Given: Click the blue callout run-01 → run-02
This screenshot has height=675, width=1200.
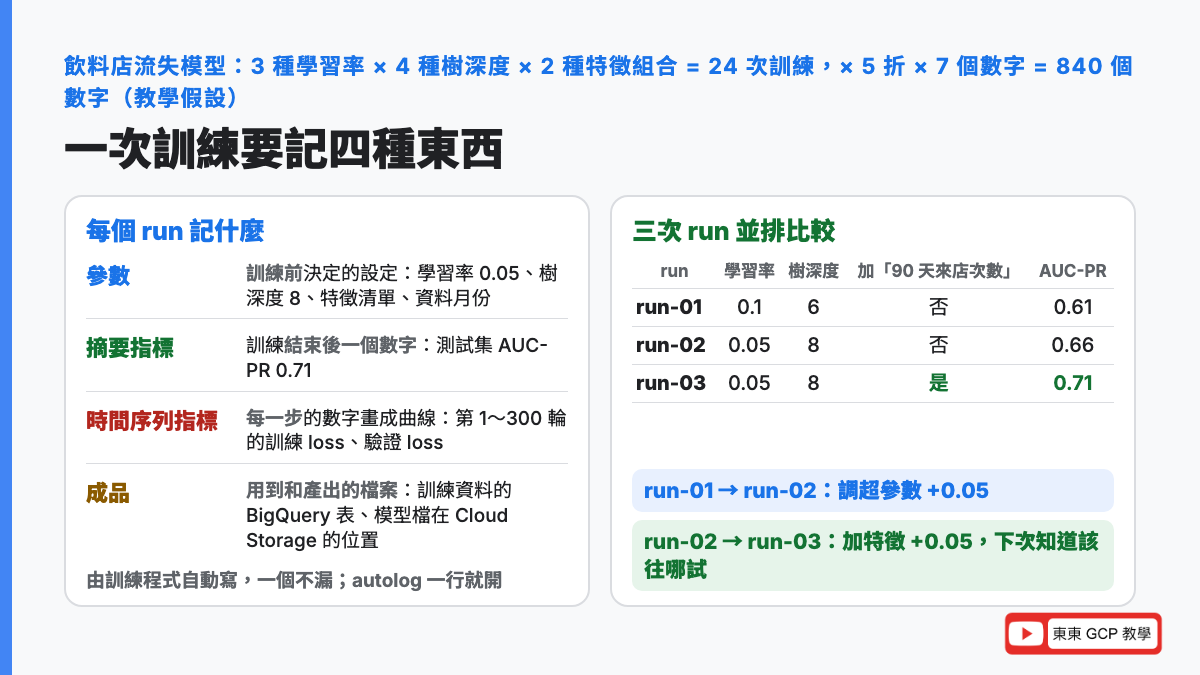Looking at the screenshot, I should (x=873, y=490).
